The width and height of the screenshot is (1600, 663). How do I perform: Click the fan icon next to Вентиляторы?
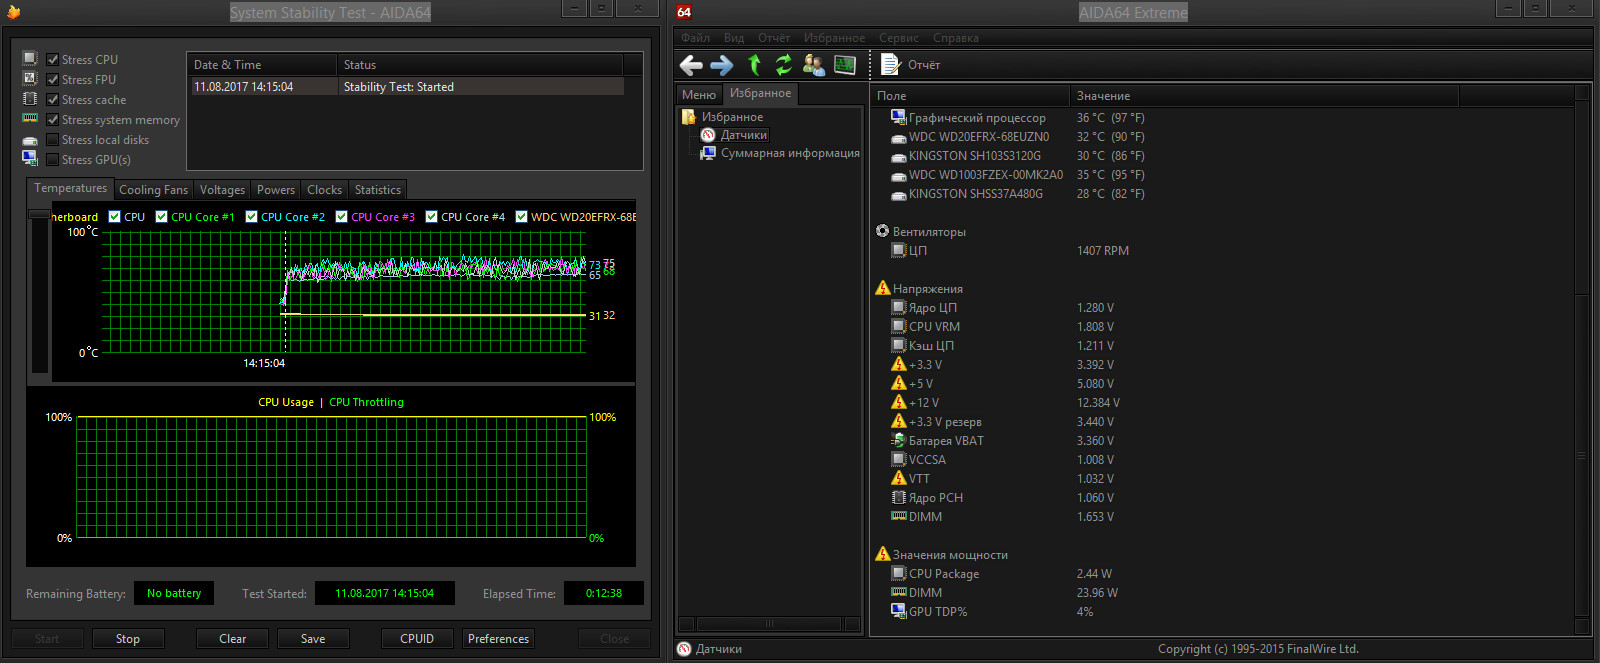882,231
